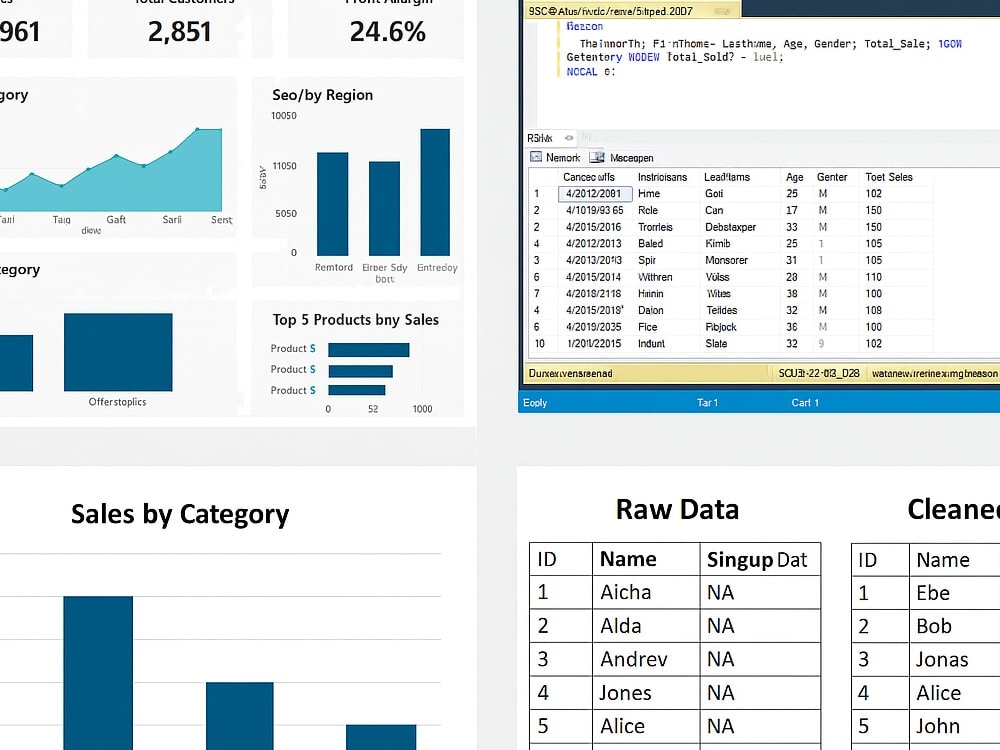The height and width of the screenshot is (750, 1000).
Task: Select the date cell 4/2015/2016
Action: tap(593, 227)
